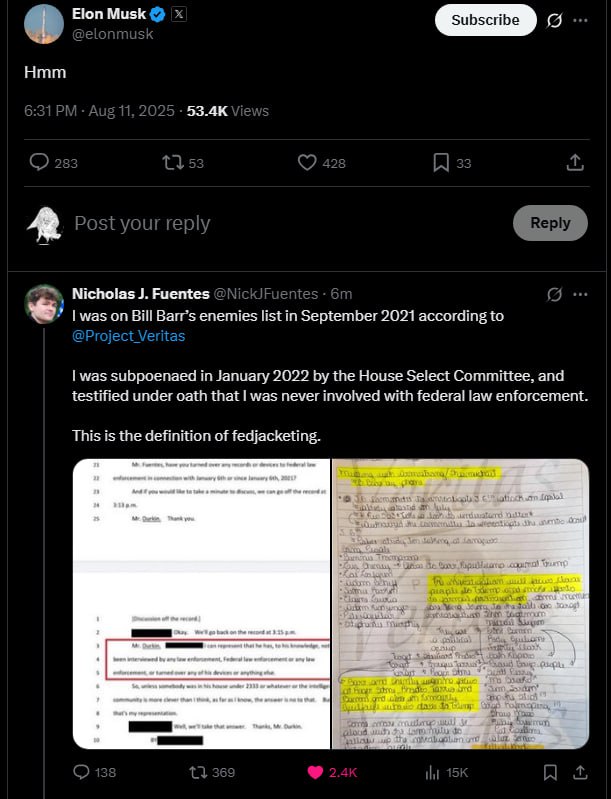Open the X affiliate badge beside verified check
Screen dimensions: 611x799
click(x=179, y=14)
